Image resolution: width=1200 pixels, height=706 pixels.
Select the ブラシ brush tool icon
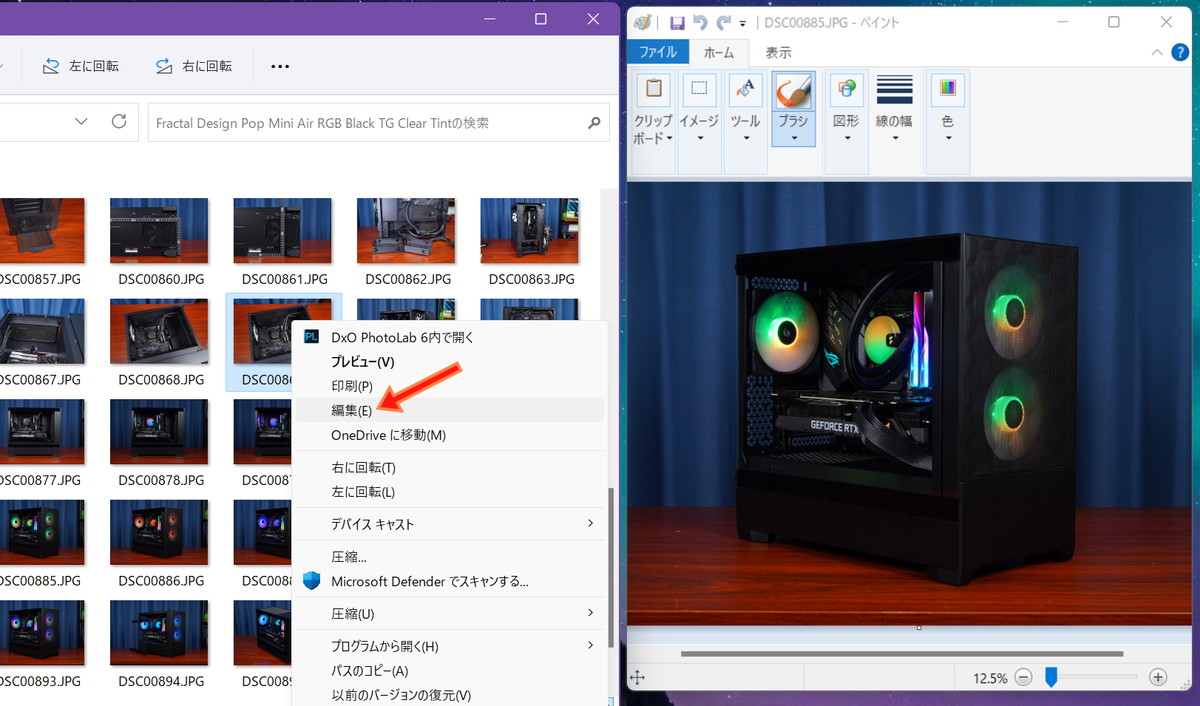[x=794, y=91]
